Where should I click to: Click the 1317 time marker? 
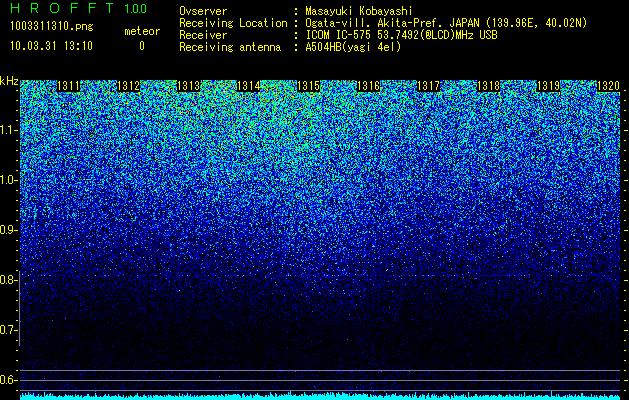[x=428, y=86]
